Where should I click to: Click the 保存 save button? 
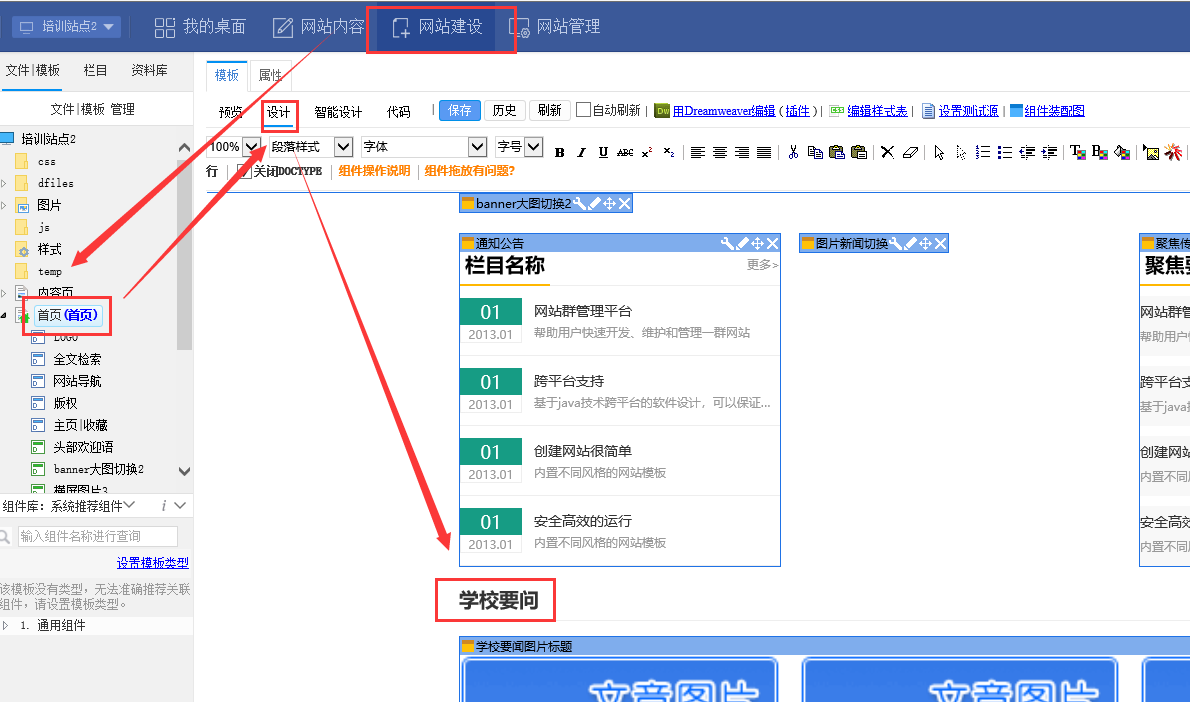pos(460,111)
